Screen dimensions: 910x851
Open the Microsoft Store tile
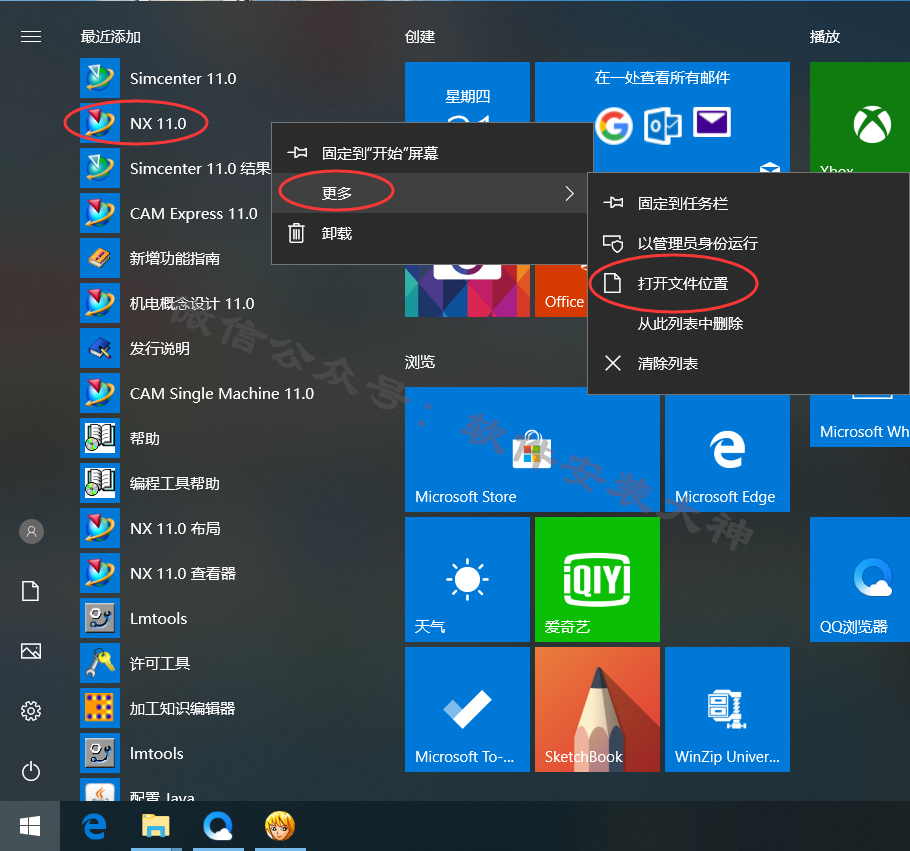tap(532, 449)
